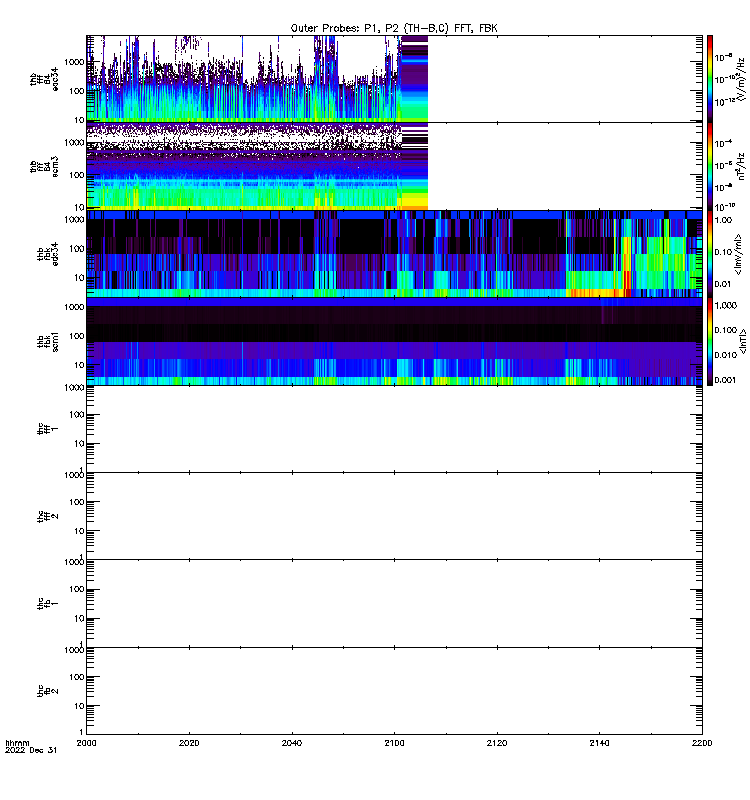Click the 2020 time tick label
The image size is (750, 800).
(189, 743)
